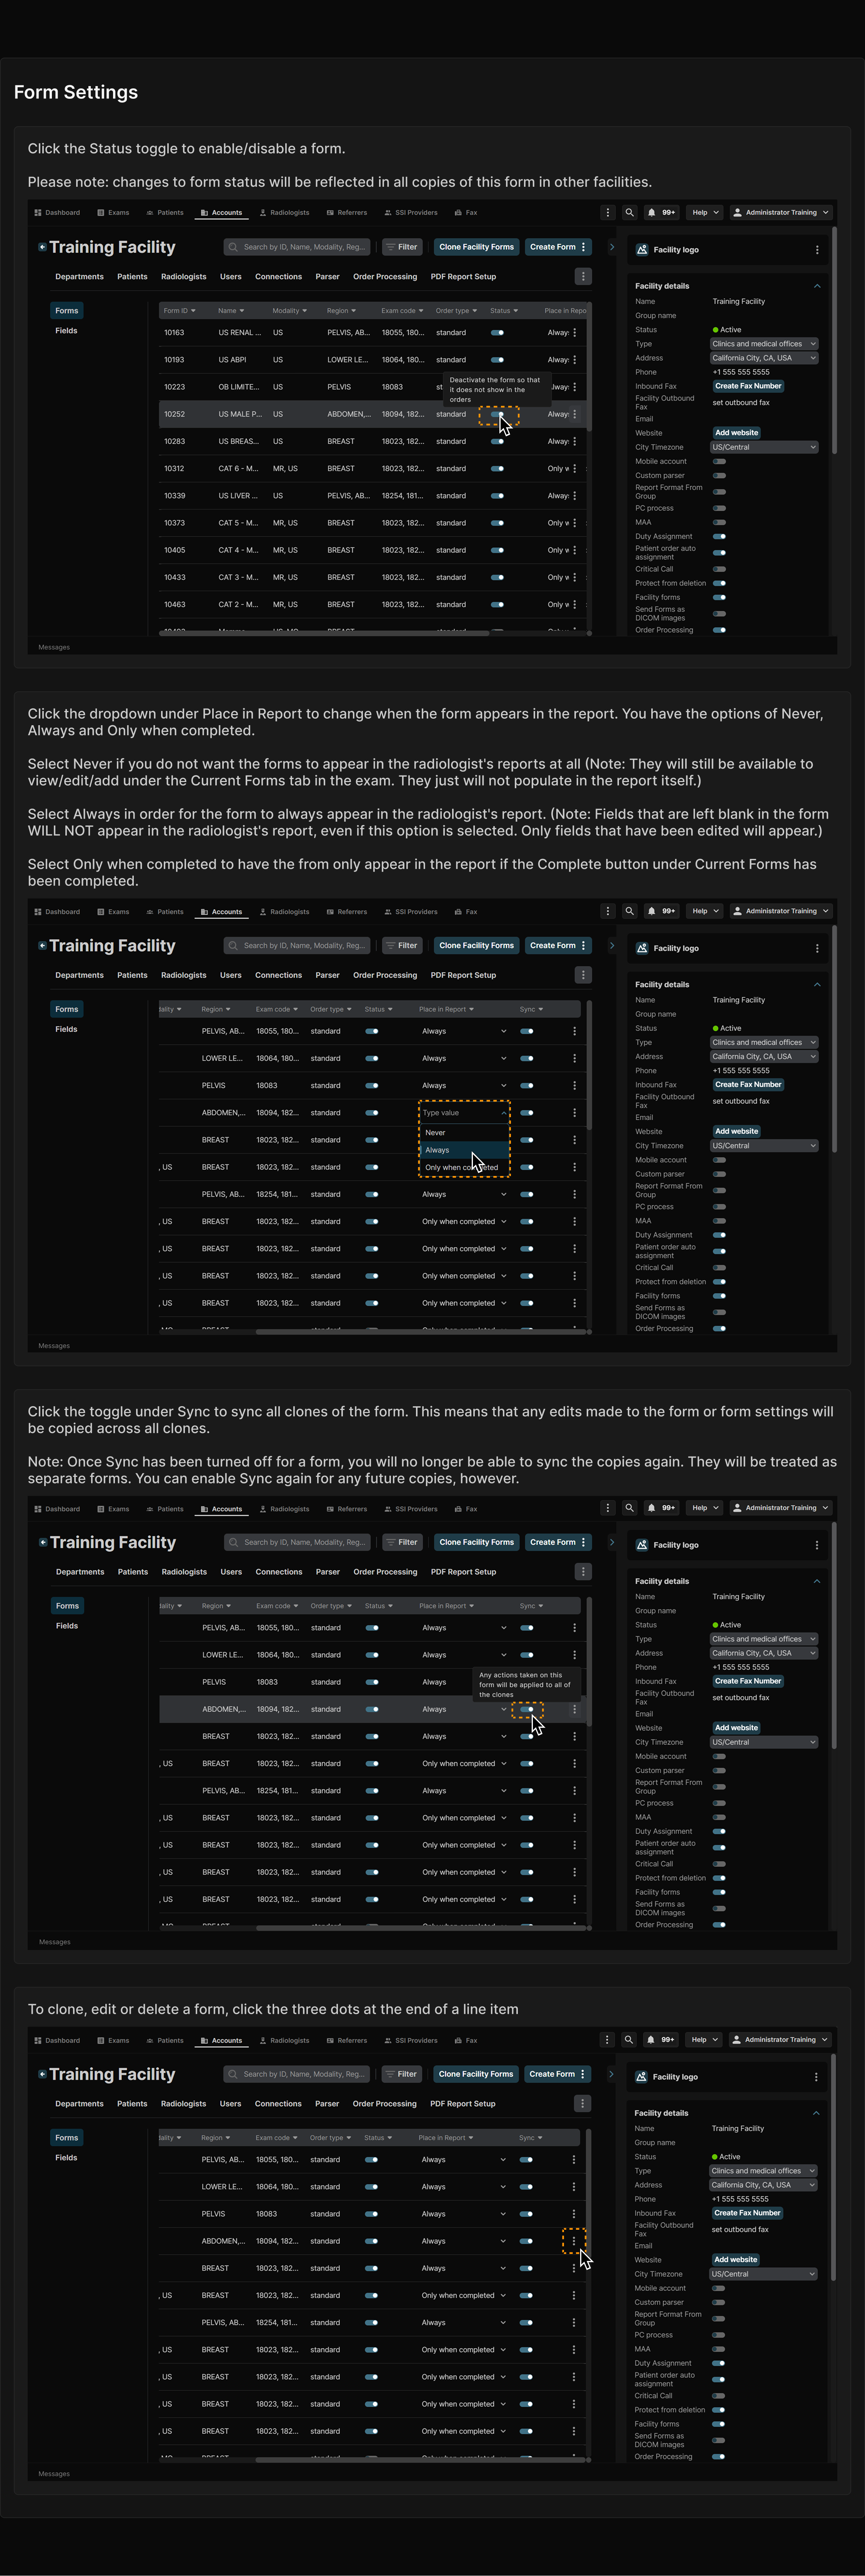Viewport: 865px width, 2576px height.
Task: Click Facility logo three-dot menu in third screenshot
Action: coord(817,1545)
